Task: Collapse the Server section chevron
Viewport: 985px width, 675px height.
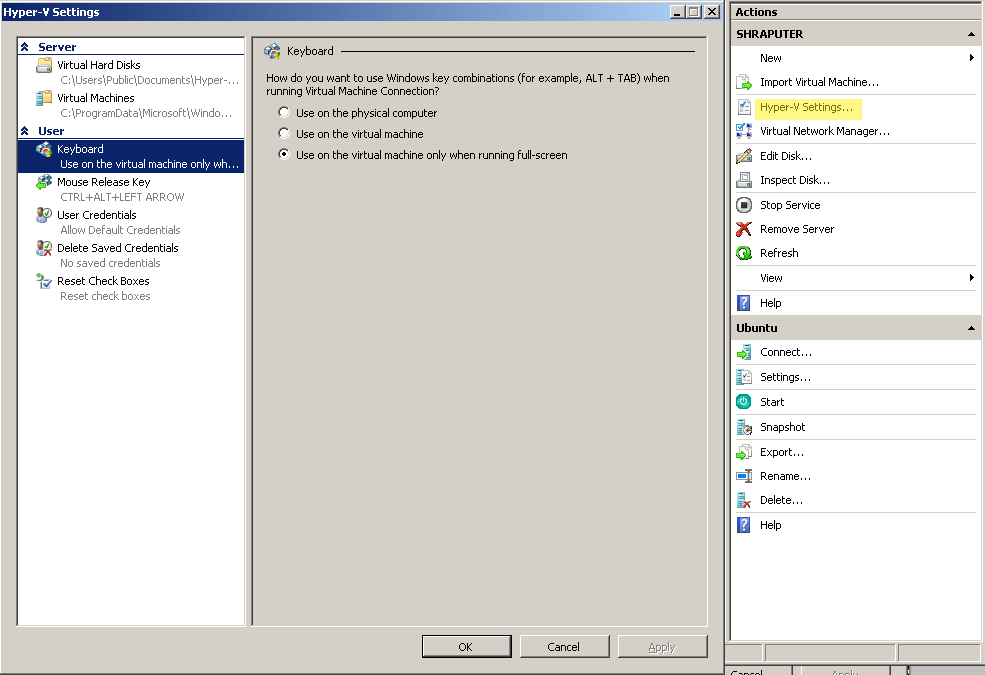Action: click(24, 46)
